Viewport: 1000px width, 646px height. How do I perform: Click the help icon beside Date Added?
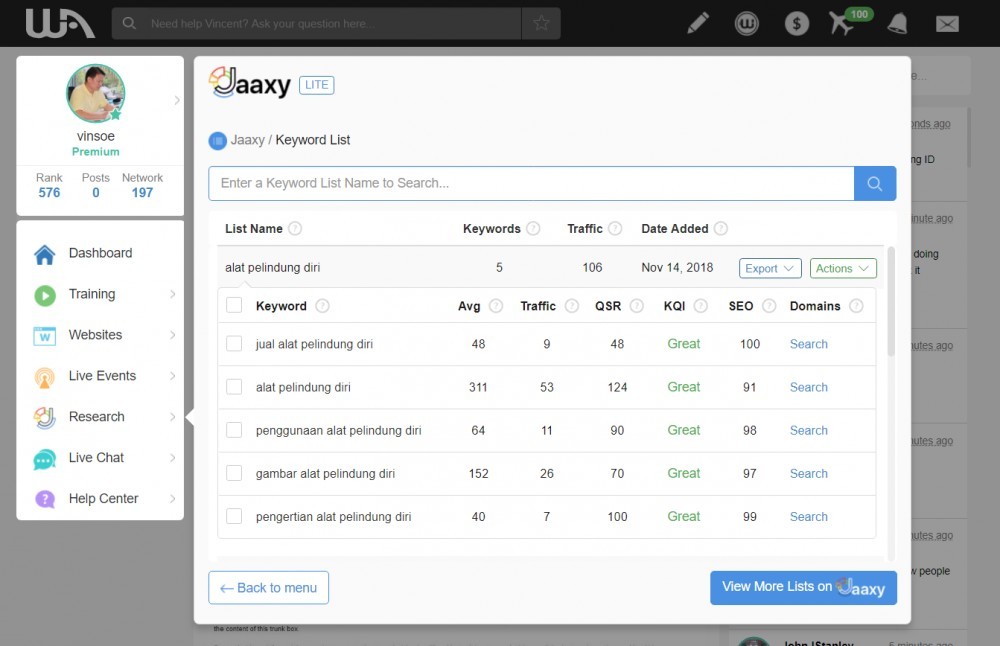(721, 228)
